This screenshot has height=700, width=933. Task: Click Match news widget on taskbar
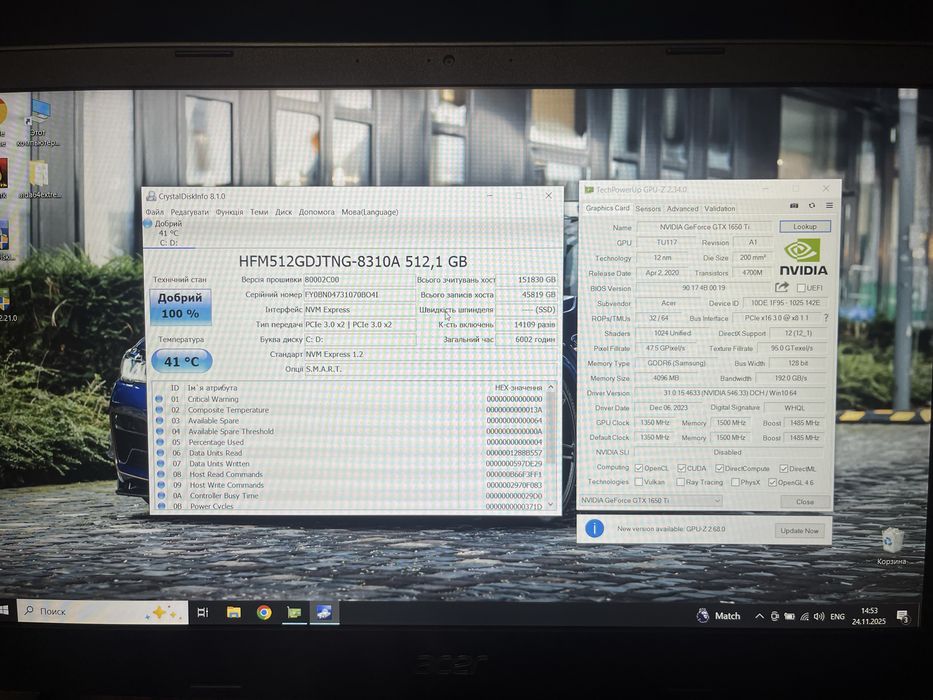coord(718,615)
